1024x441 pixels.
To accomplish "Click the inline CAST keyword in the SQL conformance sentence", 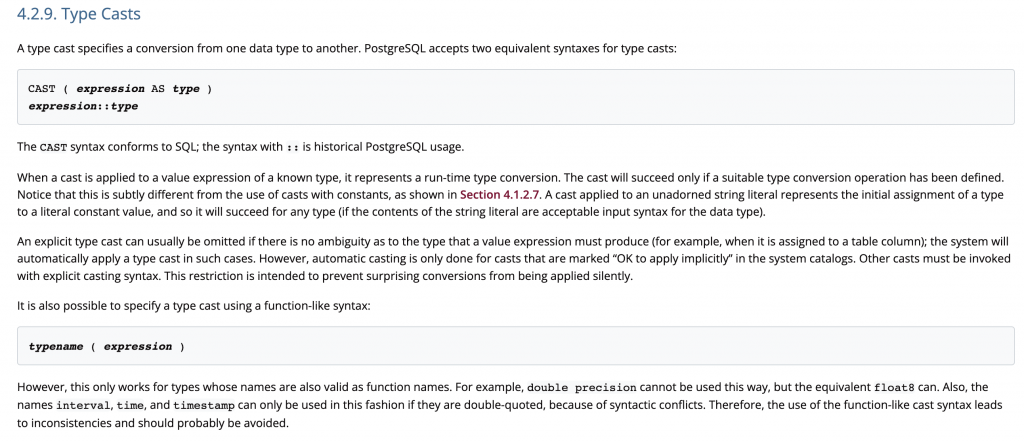I will coord(53,147).
